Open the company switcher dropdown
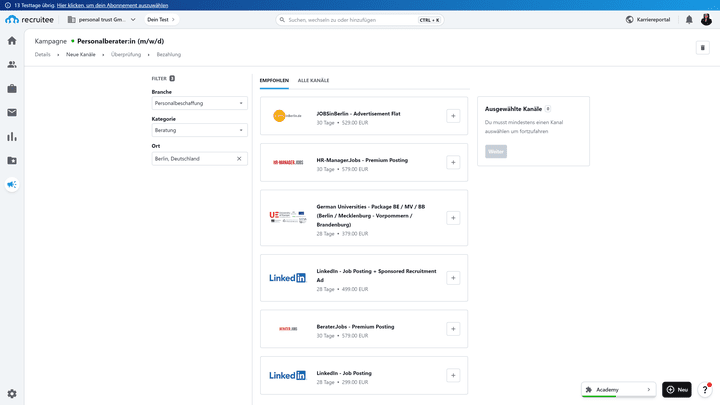The image size is (720, 405). [x=101, y=20]
